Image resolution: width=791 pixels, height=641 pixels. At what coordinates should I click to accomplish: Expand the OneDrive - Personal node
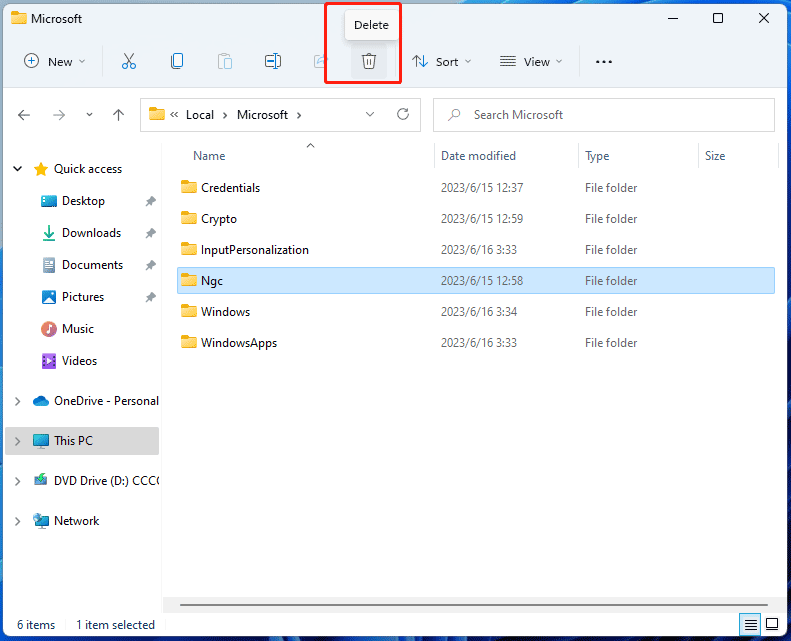pyautogui.click(x=18, y=401)
